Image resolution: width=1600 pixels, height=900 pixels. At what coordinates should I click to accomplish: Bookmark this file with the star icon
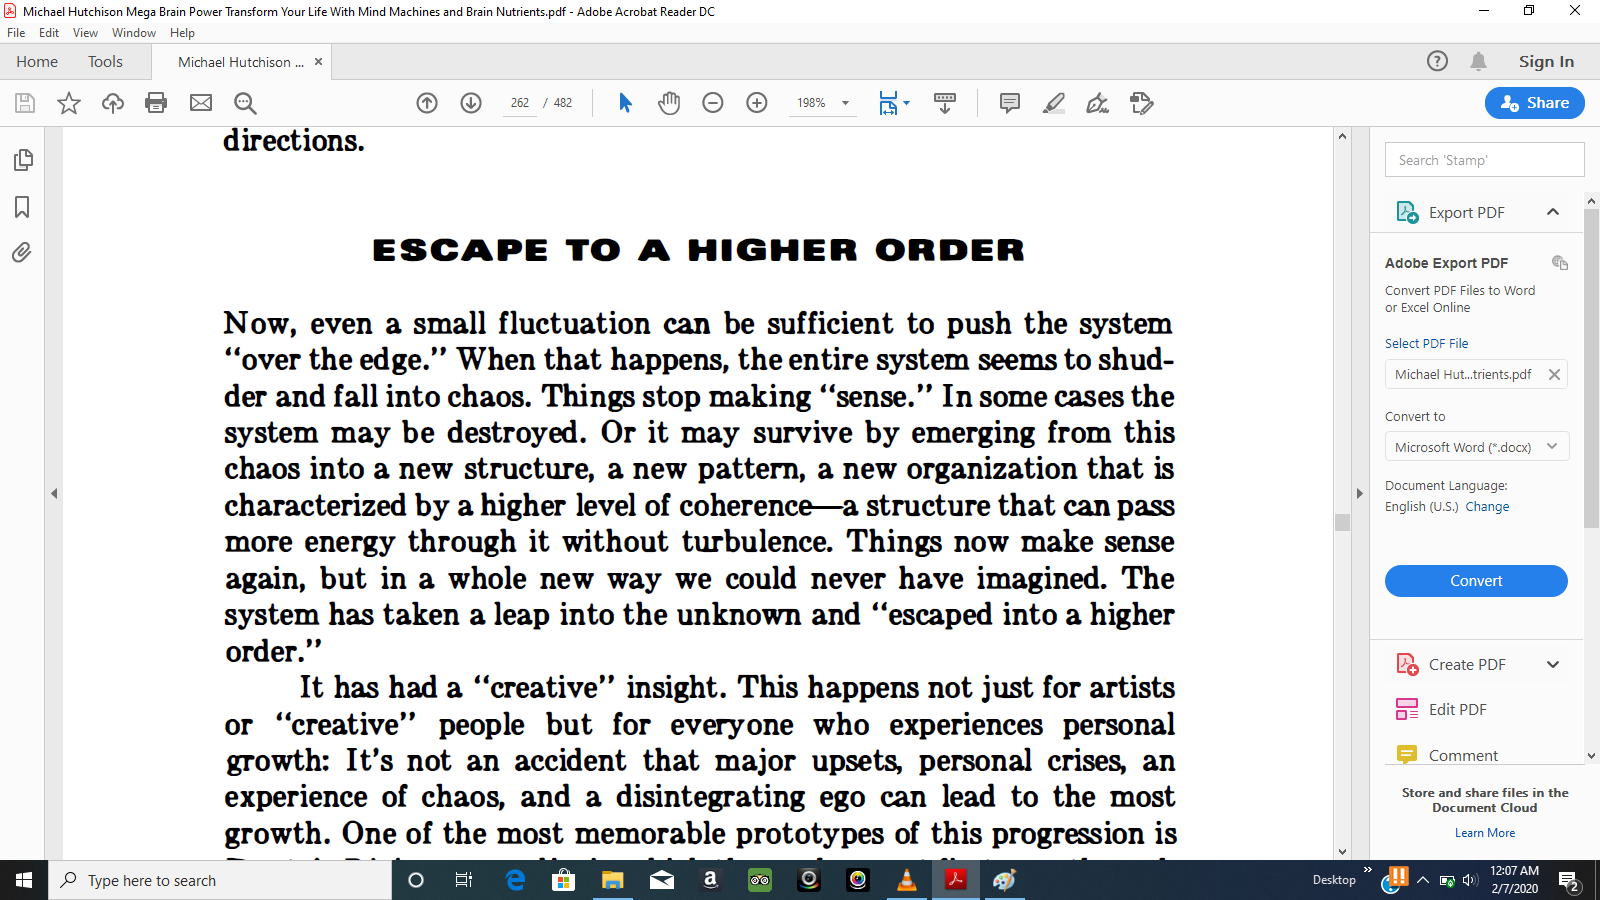click(69, 103)
